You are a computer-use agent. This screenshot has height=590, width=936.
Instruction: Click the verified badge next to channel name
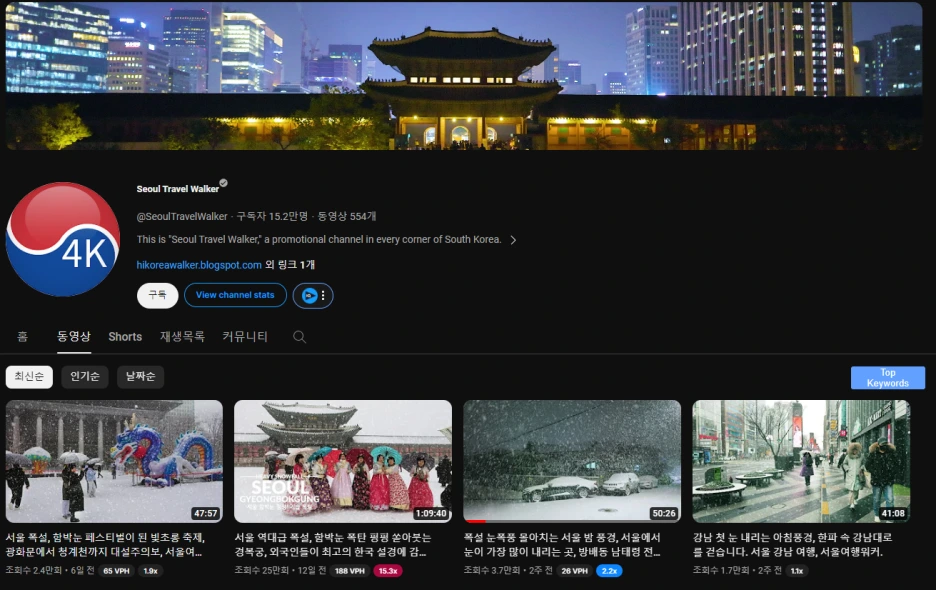pyautogui.click(x=223, y=183)
